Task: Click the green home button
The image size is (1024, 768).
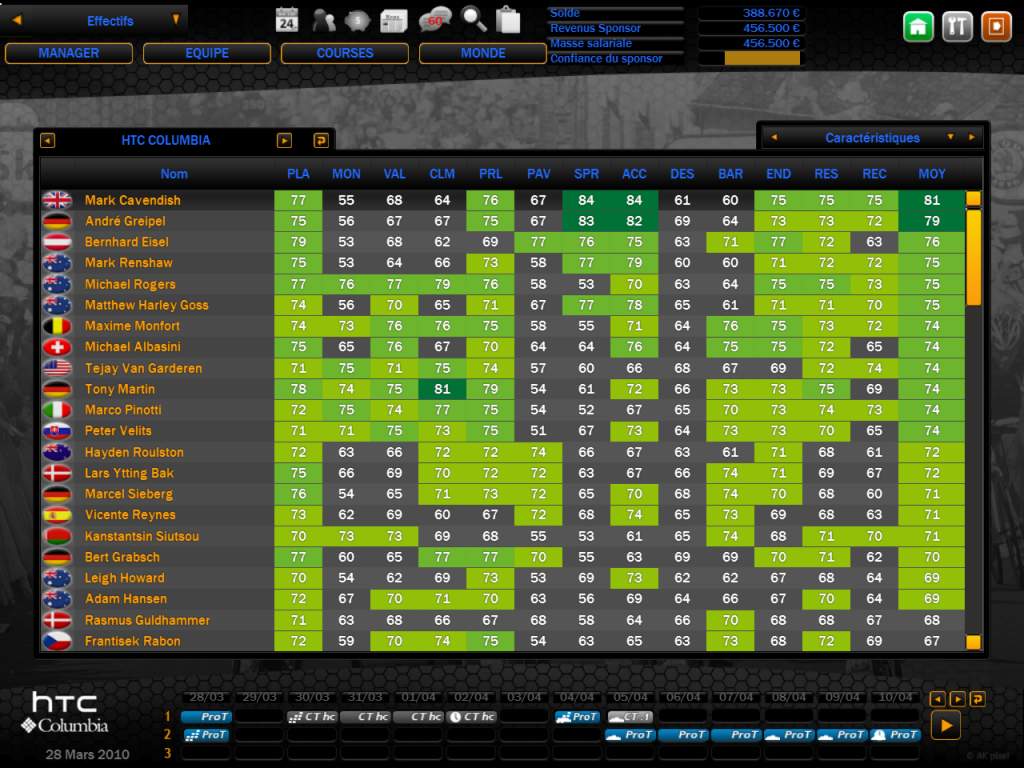Action: (918, 27)
